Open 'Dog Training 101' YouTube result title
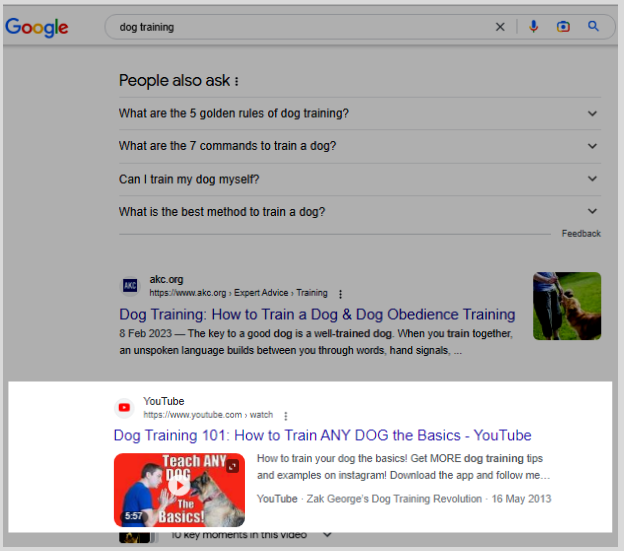624x551 pixels. (x=322, y=435)
